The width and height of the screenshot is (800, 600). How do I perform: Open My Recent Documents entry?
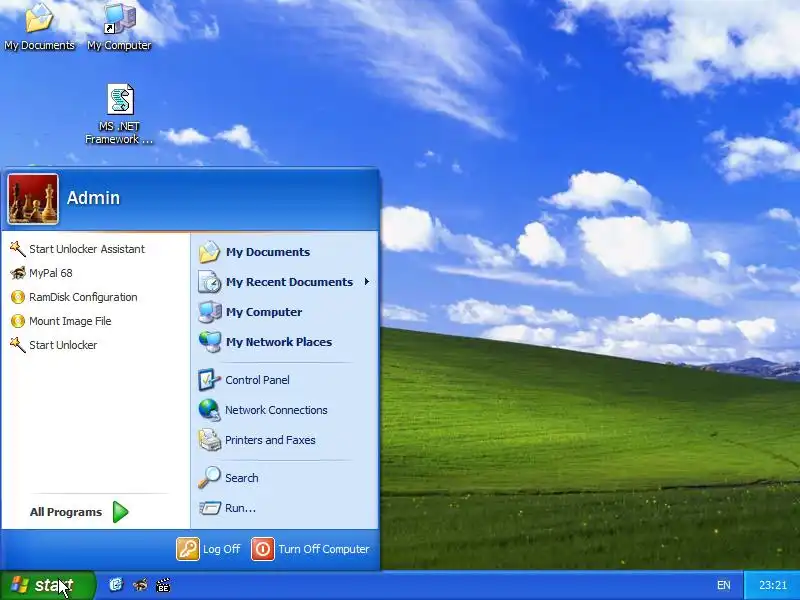coord(285,282)
